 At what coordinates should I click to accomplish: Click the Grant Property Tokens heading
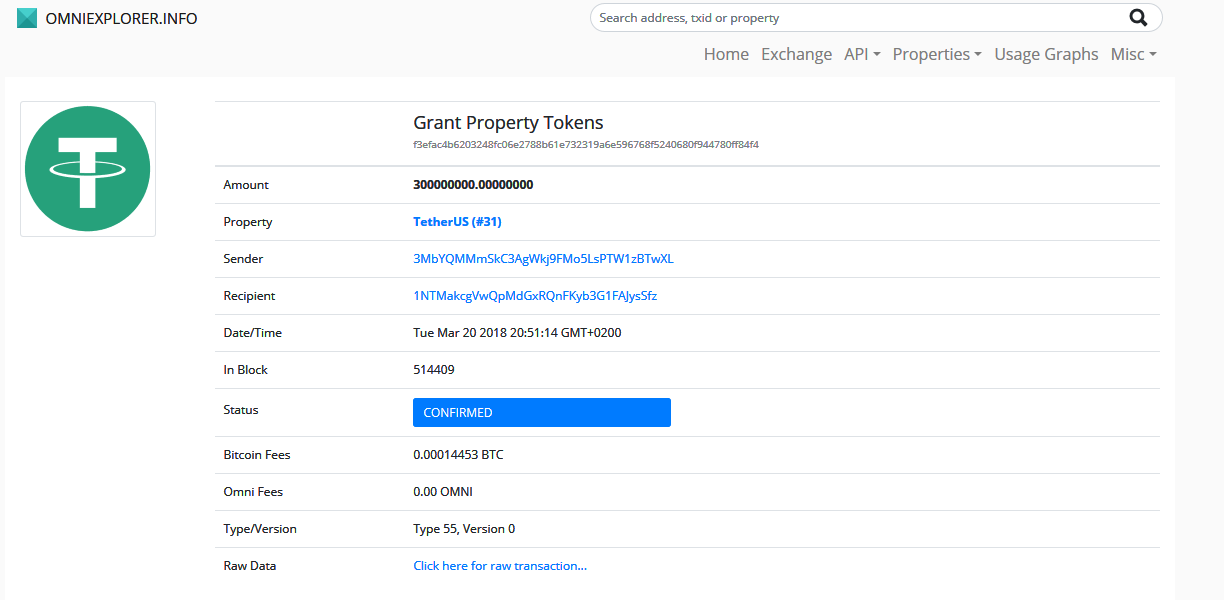coord(508,123)
